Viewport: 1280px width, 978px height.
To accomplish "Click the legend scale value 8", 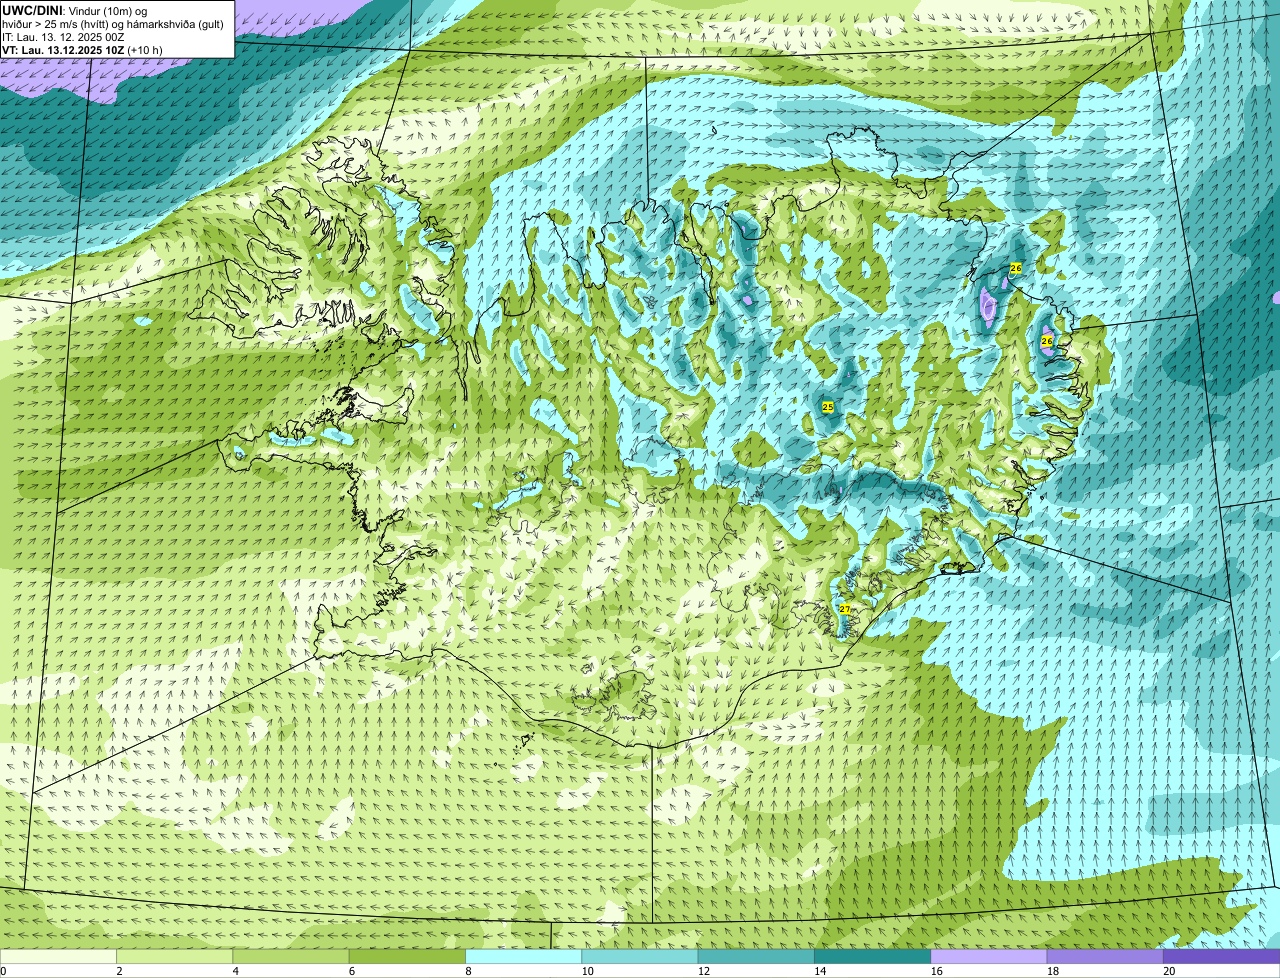I will [467, 971].
